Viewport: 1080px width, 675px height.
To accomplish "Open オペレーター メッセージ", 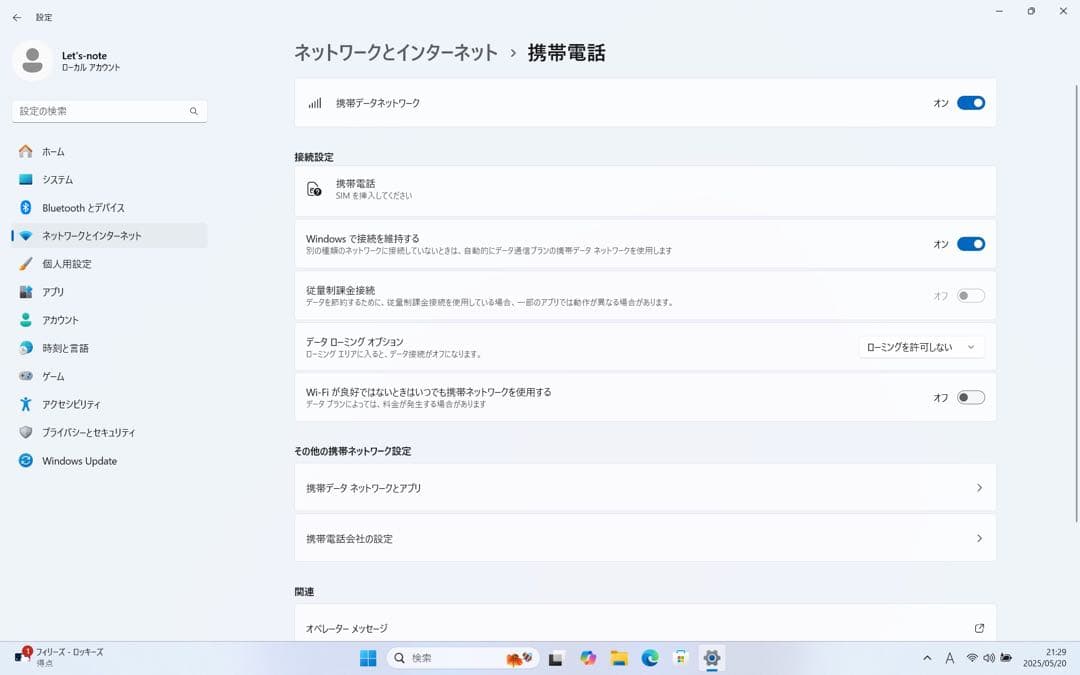I will coord(644,628).
